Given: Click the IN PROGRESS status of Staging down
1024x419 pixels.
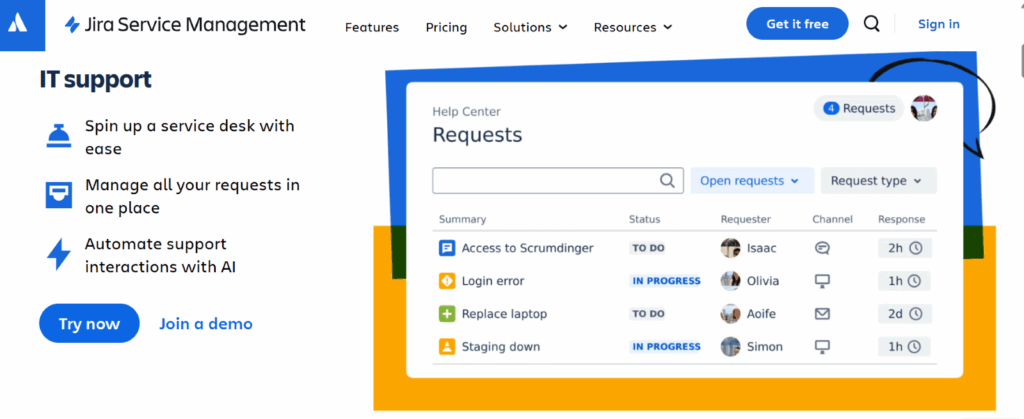Looking at the screenshot, I should click(x=665, y=347).
